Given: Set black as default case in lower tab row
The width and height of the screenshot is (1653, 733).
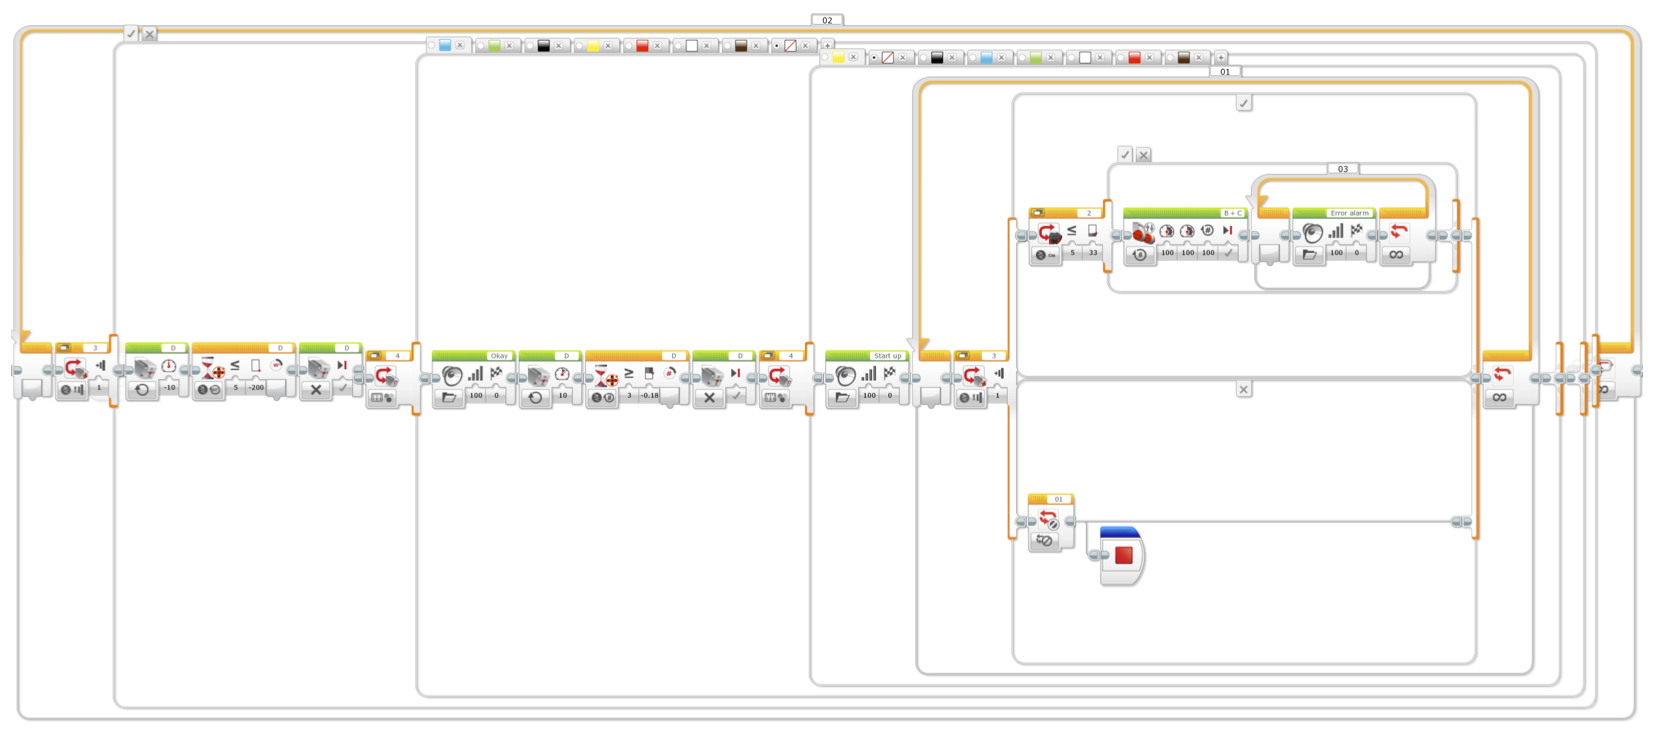Looking at the screenshot, I should [924, 58].
